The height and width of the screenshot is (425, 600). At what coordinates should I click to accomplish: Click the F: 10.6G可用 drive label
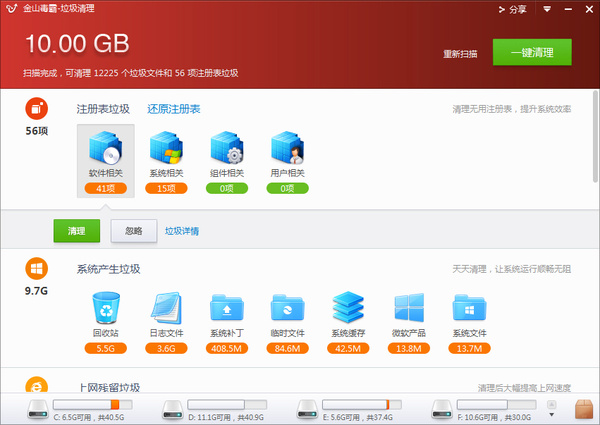point(494,417)
